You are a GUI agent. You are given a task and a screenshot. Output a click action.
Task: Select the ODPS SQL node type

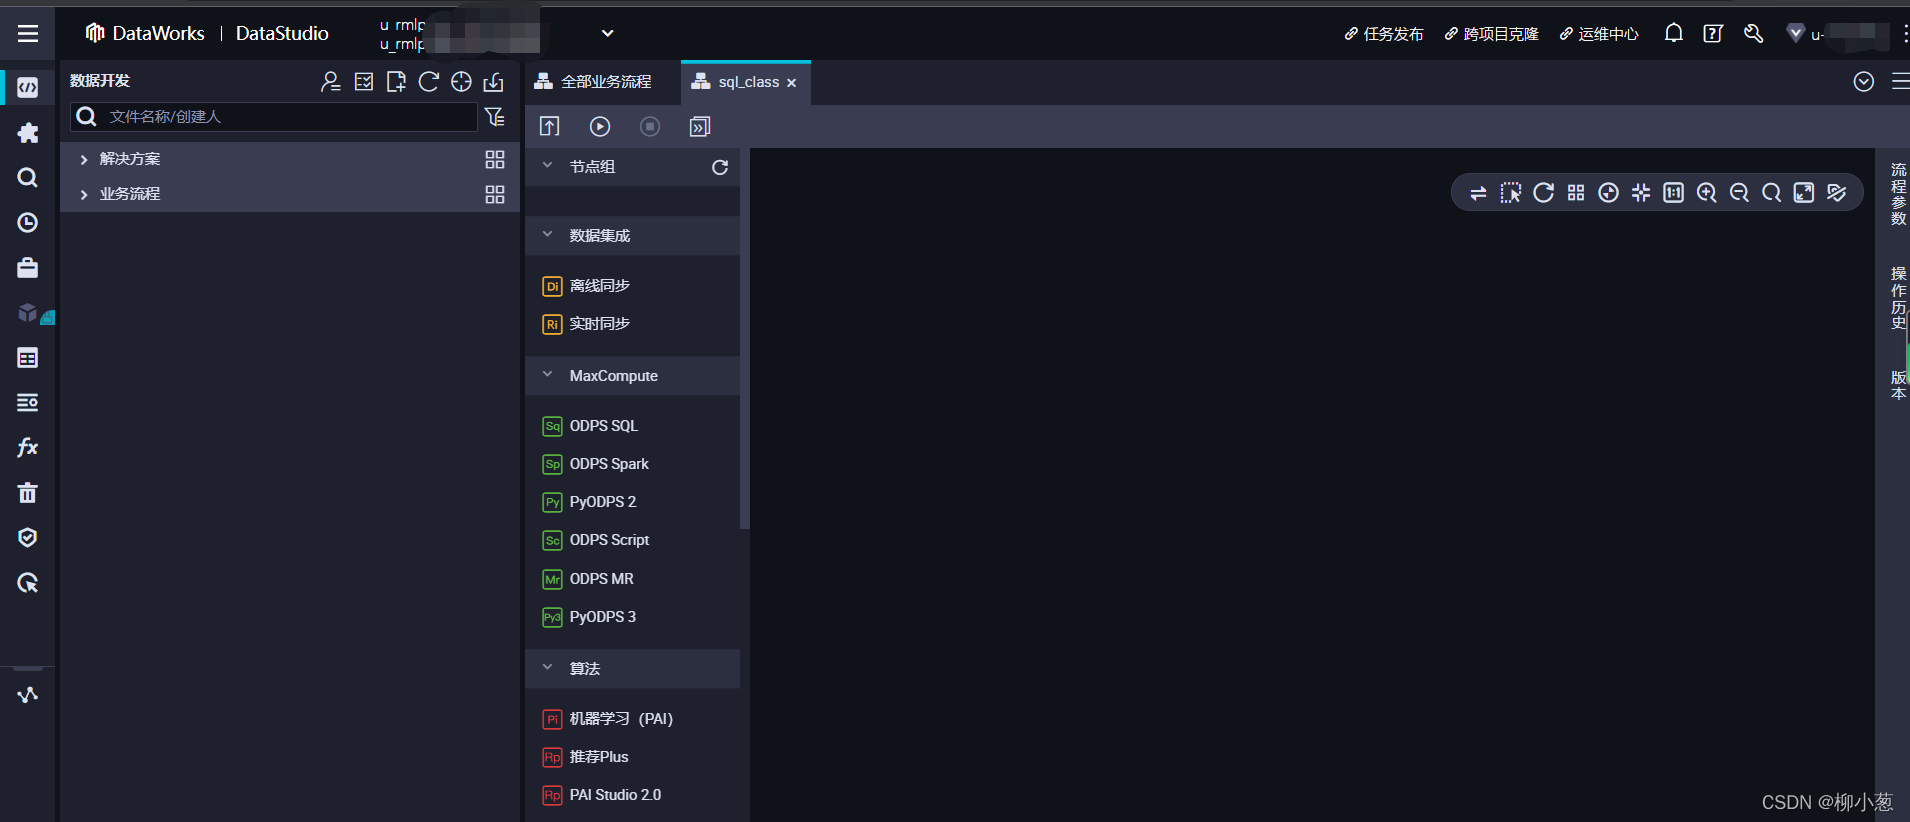pyautogui.click(x=590, y=426)
